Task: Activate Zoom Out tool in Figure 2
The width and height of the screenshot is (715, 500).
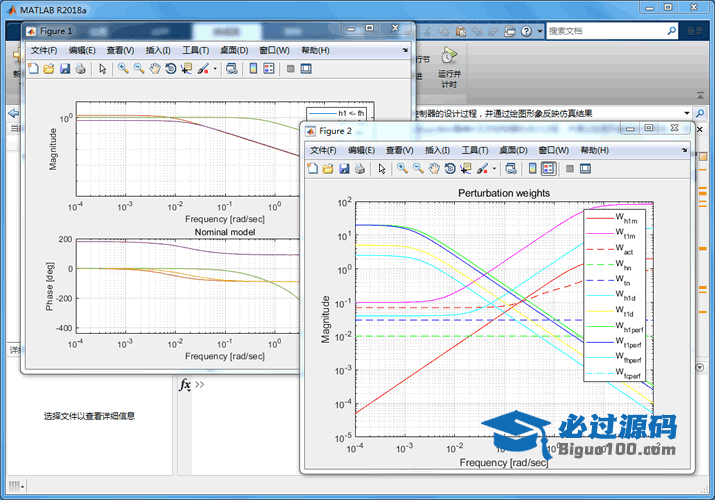Action: click(x=418, y=169)
